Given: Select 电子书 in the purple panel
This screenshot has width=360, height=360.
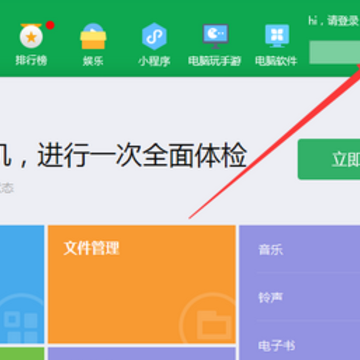Looking at the screenshot, I should coord(277,346).
